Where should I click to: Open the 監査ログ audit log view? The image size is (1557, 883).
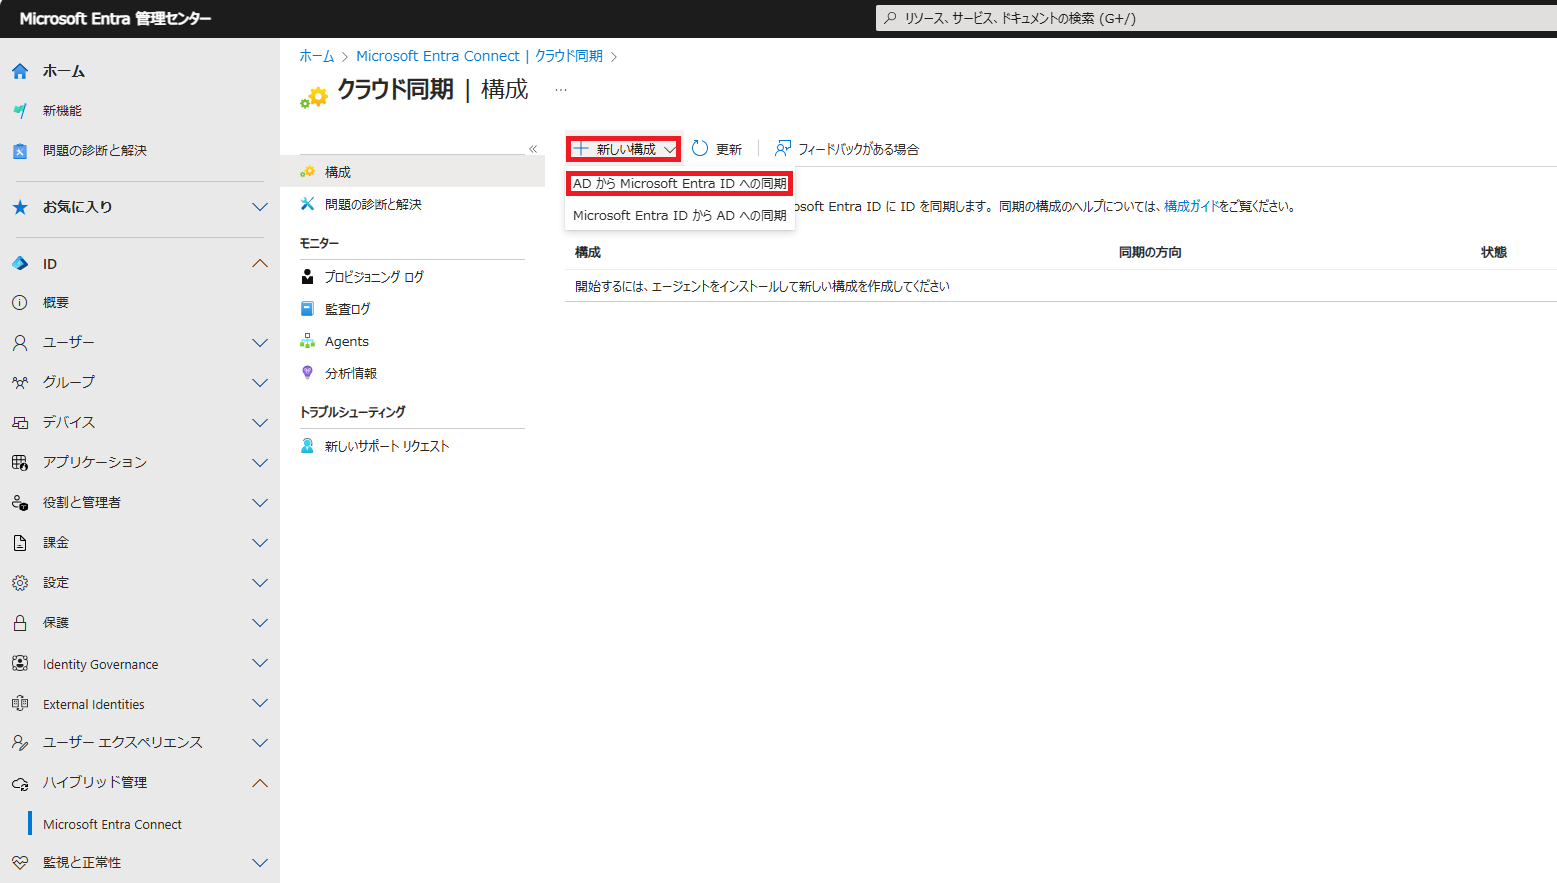(x=347, y=308)
